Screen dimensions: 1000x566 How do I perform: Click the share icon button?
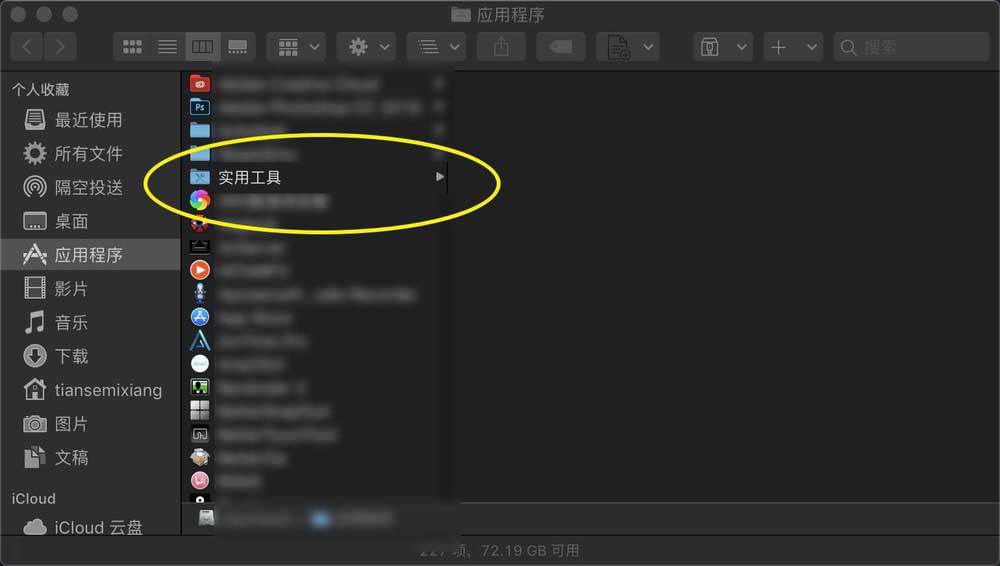point(501,47)
